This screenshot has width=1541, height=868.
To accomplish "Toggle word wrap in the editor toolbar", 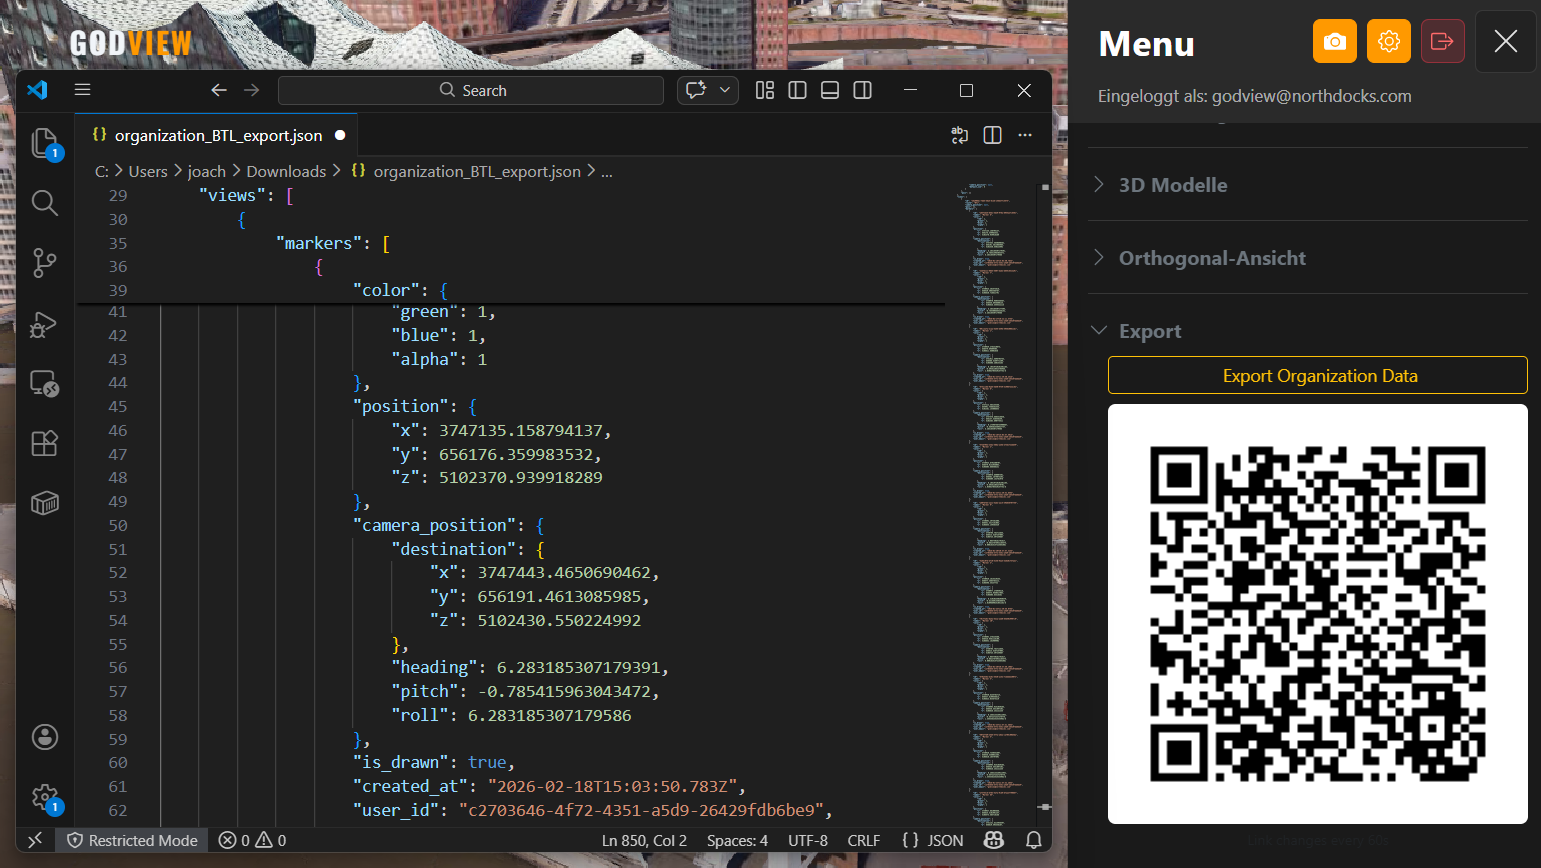I will pyautogui.click(x=959, y=134).
